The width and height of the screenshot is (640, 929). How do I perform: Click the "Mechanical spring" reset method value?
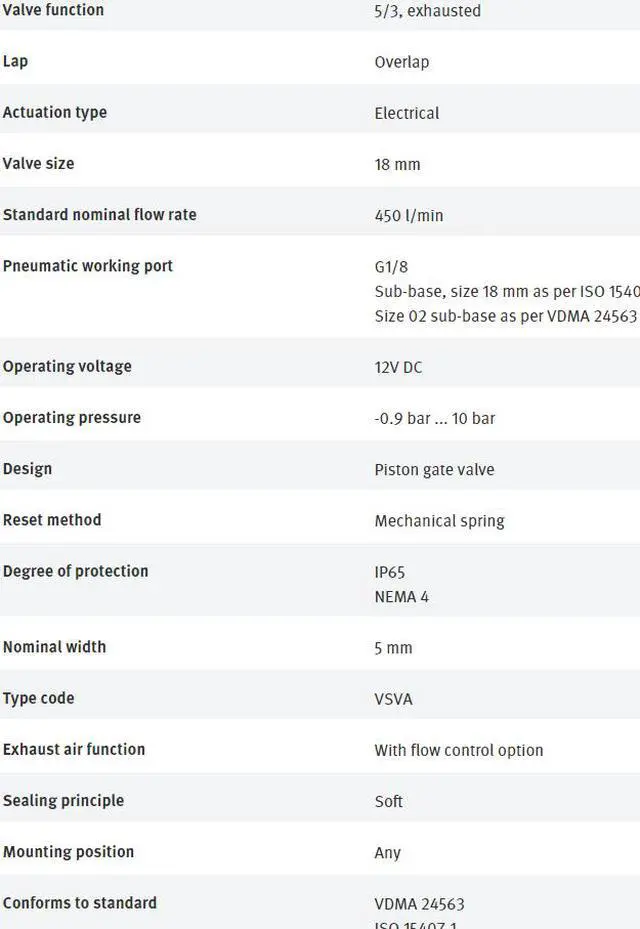(x=439, y=520)
